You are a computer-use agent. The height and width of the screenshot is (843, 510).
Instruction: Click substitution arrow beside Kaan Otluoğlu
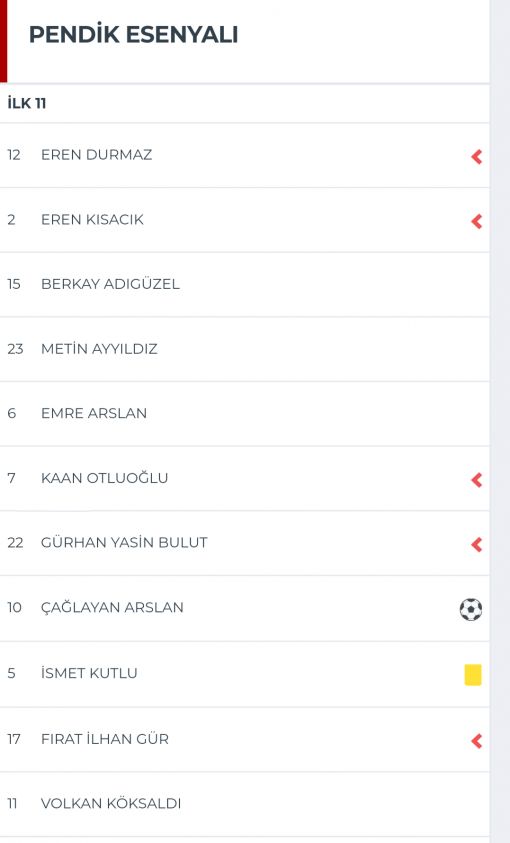476,480
